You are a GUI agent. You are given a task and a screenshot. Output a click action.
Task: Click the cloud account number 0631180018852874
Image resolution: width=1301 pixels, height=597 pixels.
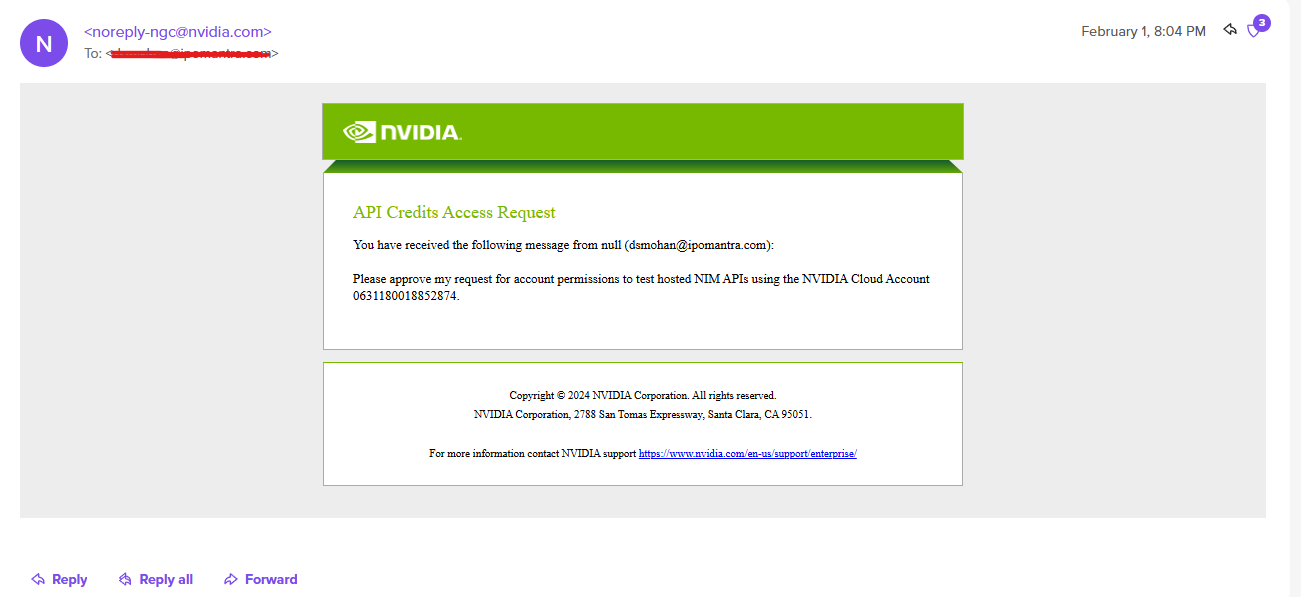[404, 297]
